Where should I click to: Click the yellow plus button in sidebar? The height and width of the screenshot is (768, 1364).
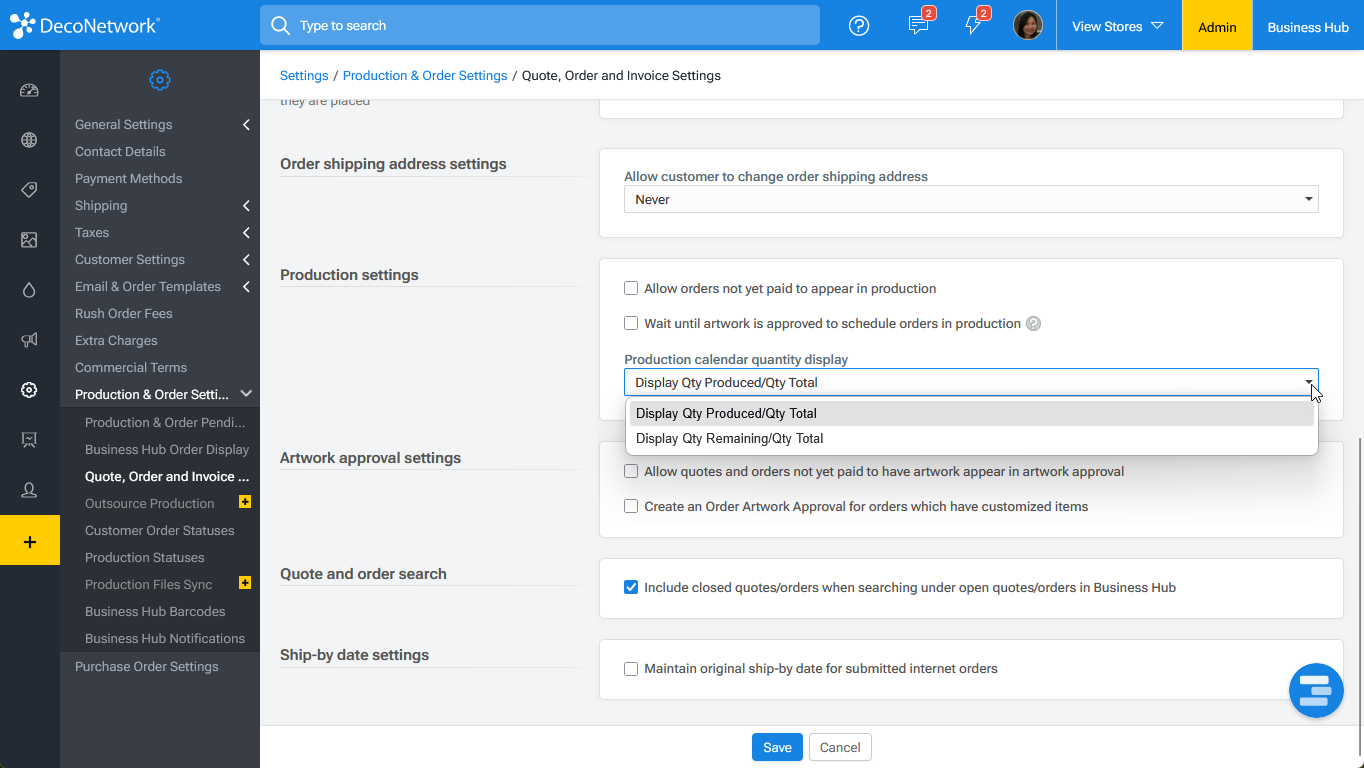point(30,541)
